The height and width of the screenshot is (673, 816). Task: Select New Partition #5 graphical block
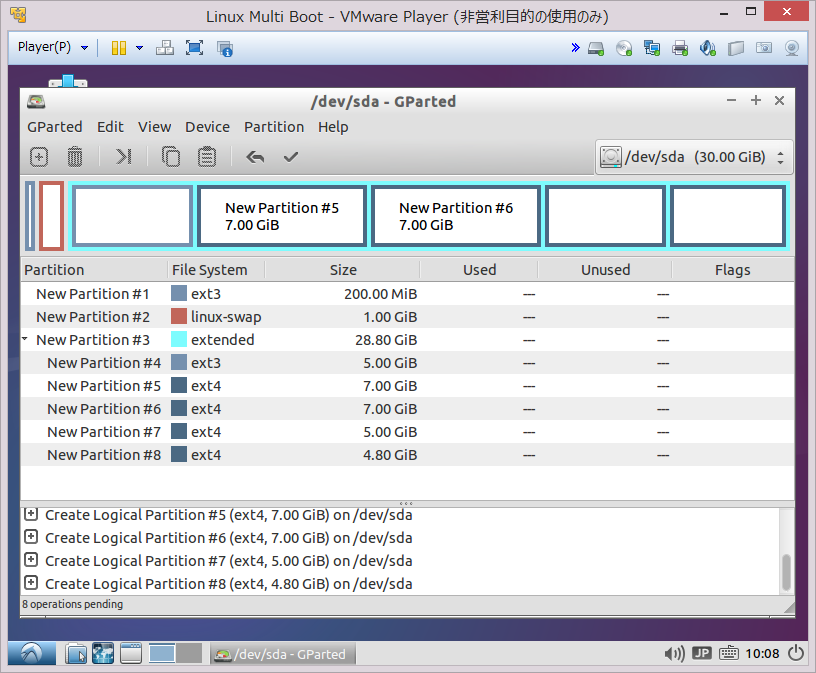[x=282, y=216]
